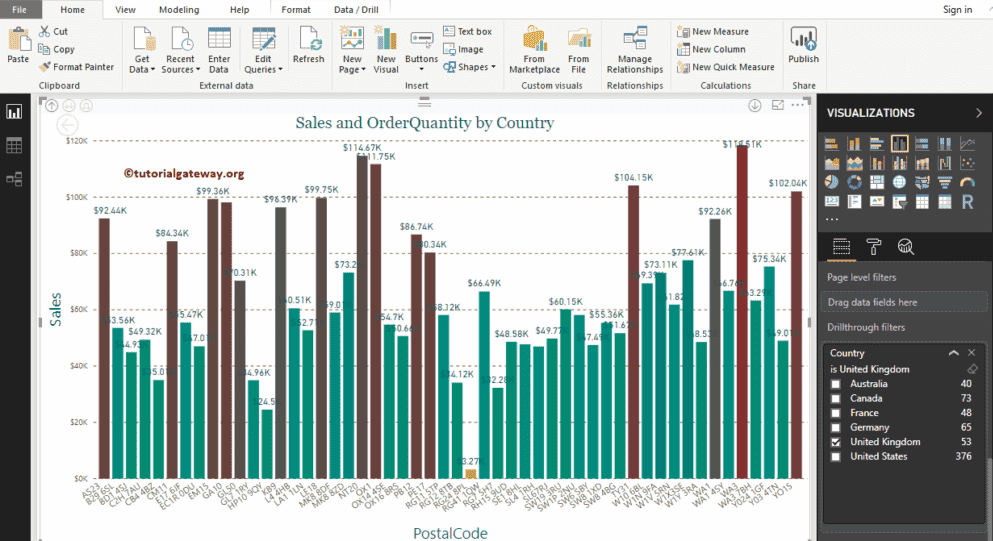Screen dimensions: 993x541
Task: Open the Data / Drill tab
Action: coord(358,9)
